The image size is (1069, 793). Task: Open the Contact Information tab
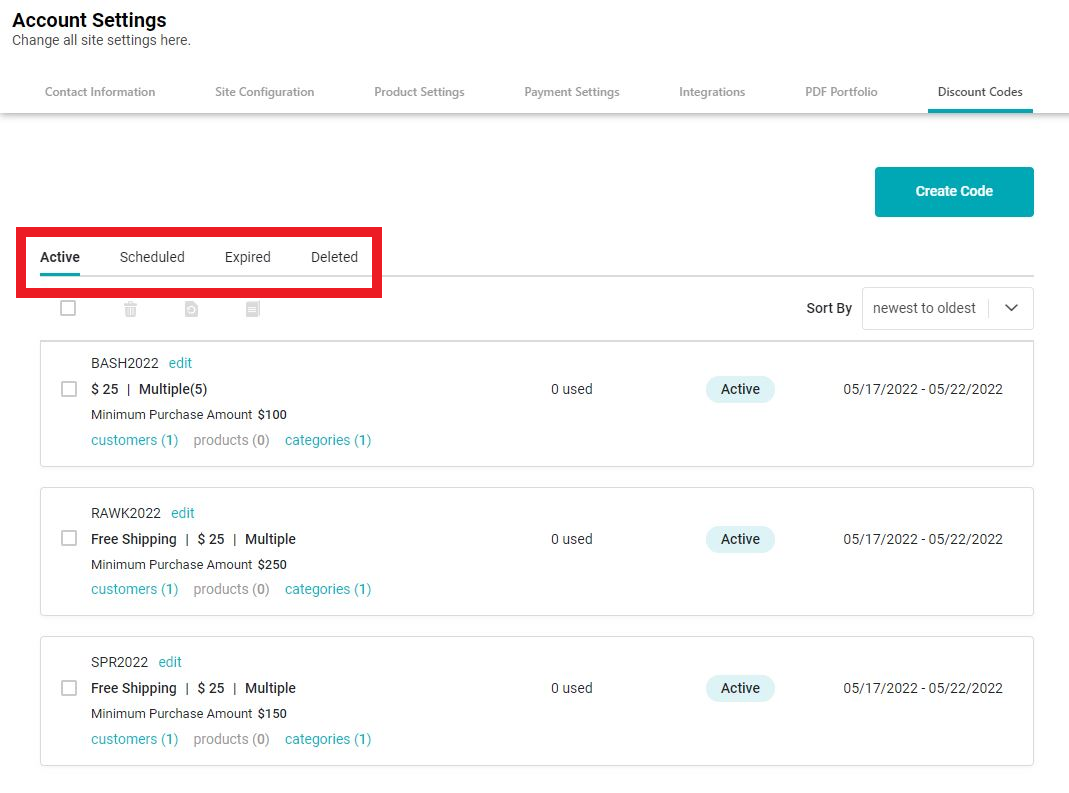tap(100, 92)
